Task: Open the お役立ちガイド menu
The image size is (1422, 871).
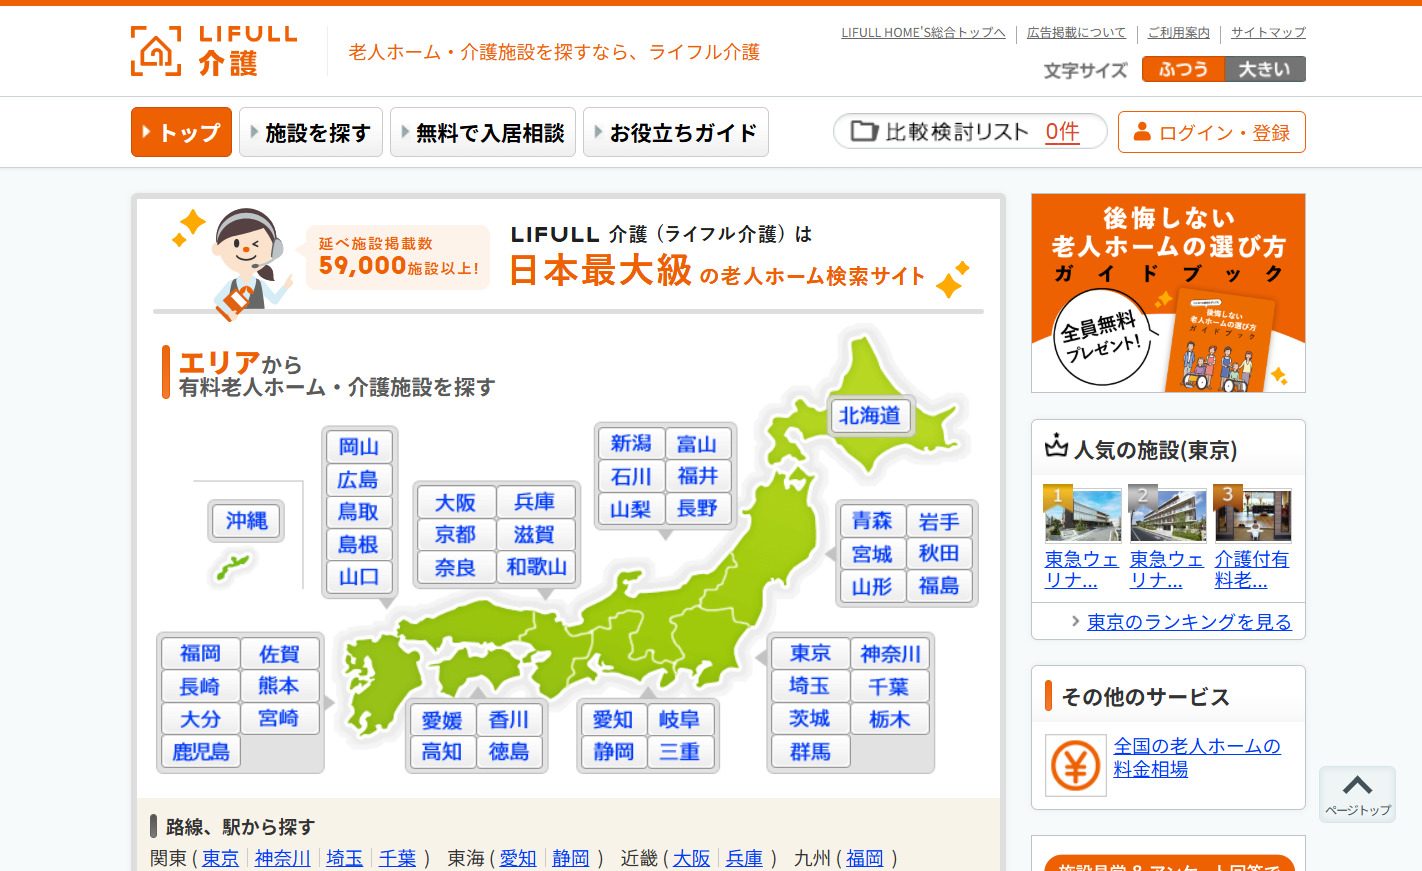Action: pyautogui.click(x=676, y=132)
